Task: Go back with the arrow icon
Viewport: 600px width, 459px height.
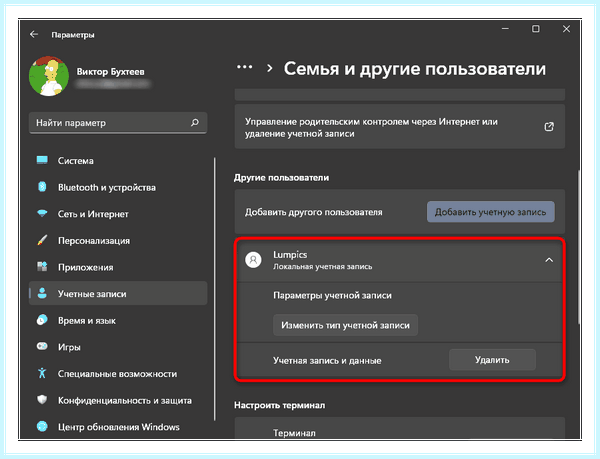Action: tap(34, 34)
